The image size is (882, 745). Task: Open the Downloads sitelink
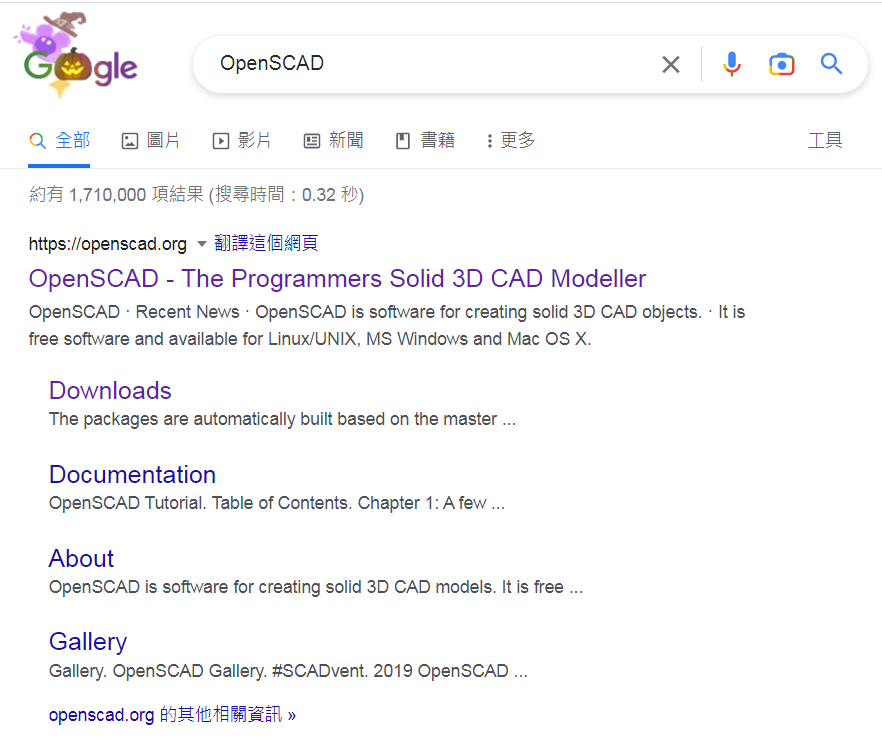(110, 391)
